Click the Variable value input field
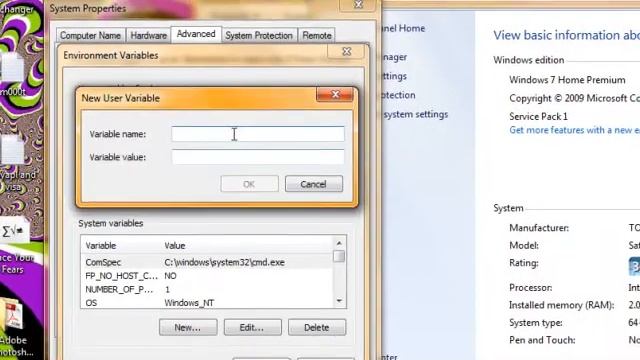The height and width of the screenshot is (360, 640). click(x=258, y=157)
